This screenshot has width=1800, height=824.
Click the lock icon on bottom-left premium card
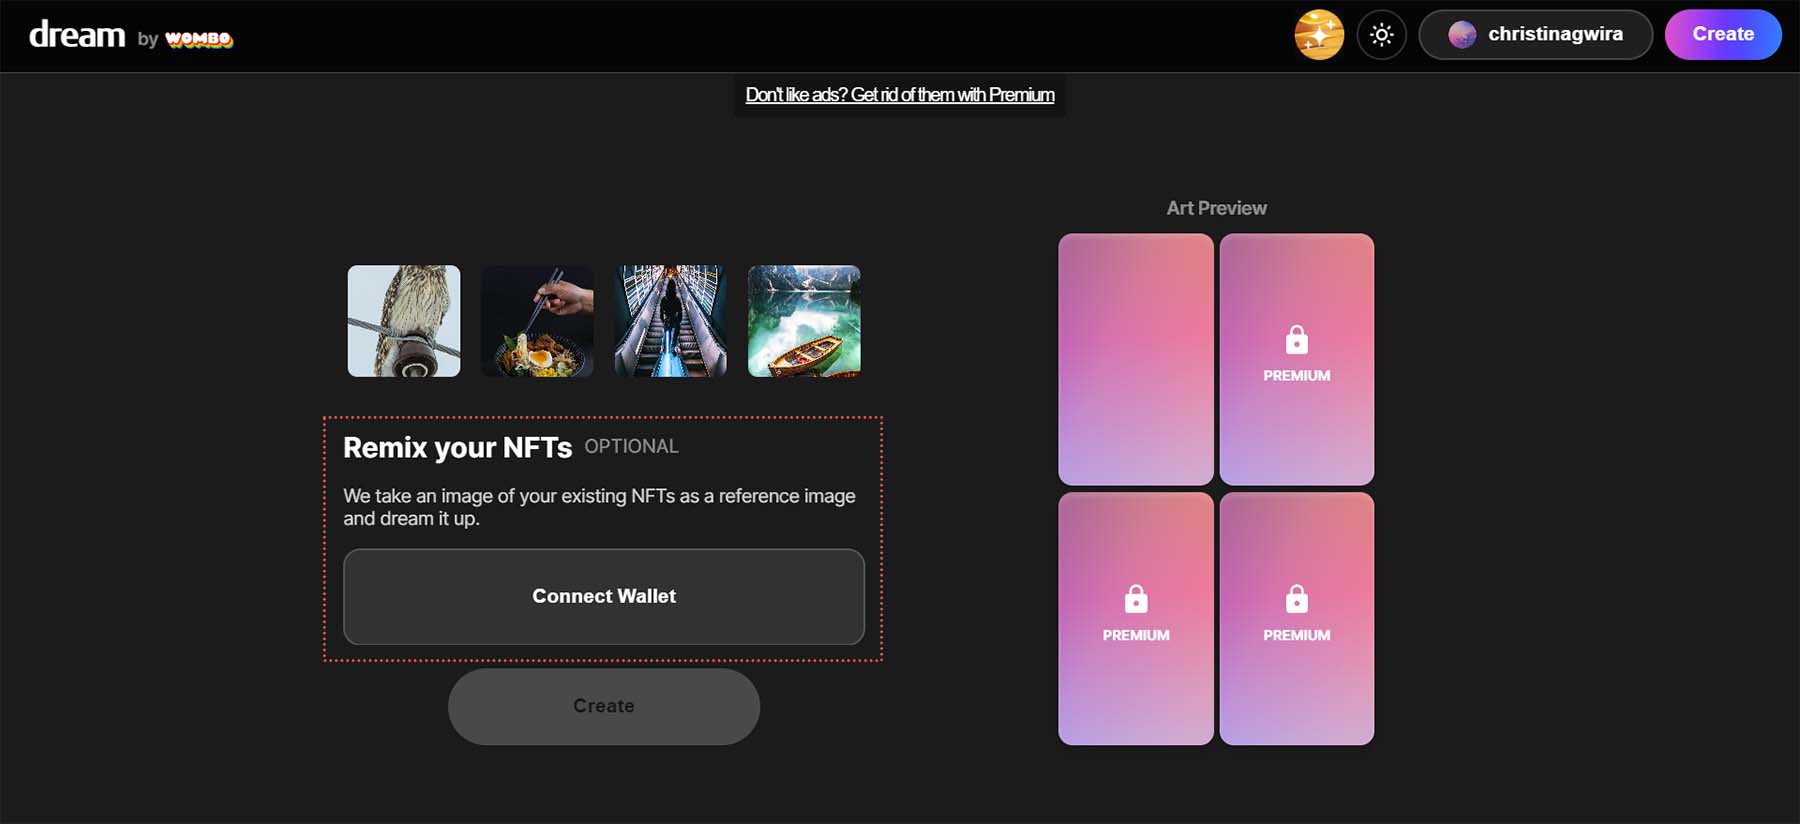point(1136,599)
